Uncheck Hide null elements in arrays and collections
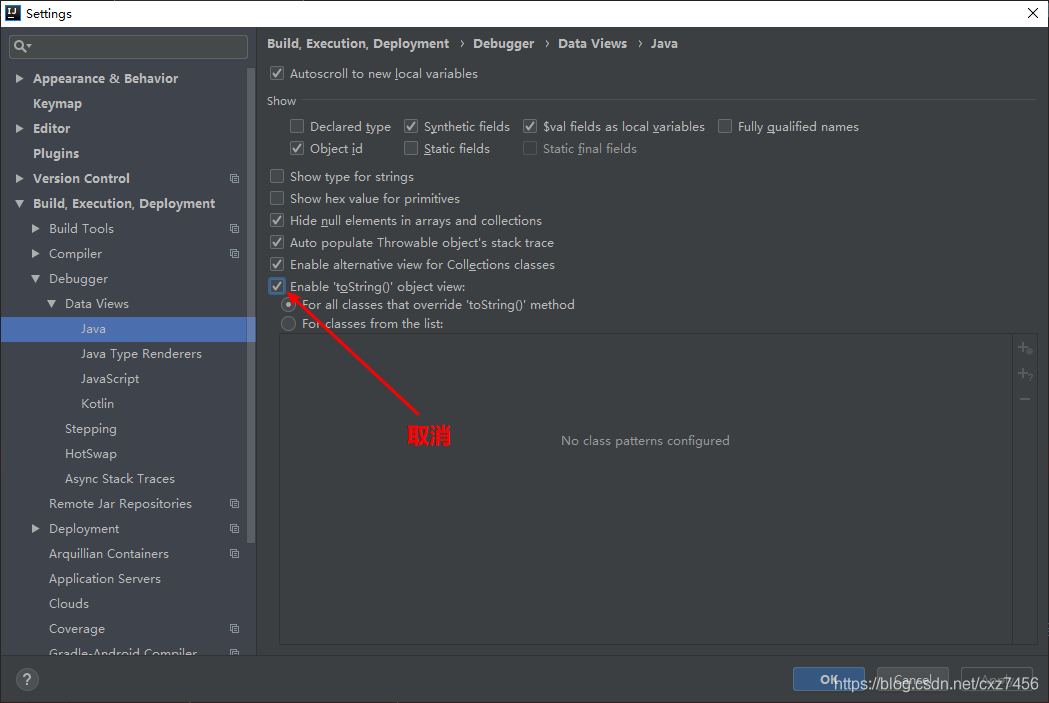 click(277, 221)
